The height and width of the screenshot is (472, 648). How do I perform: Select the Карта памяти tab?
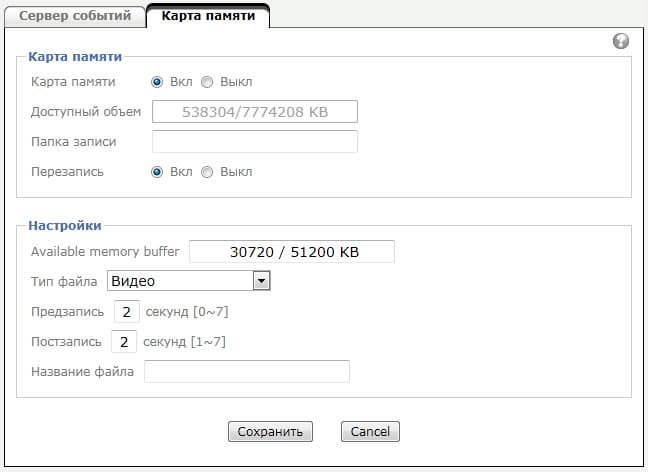pos(208,16)
